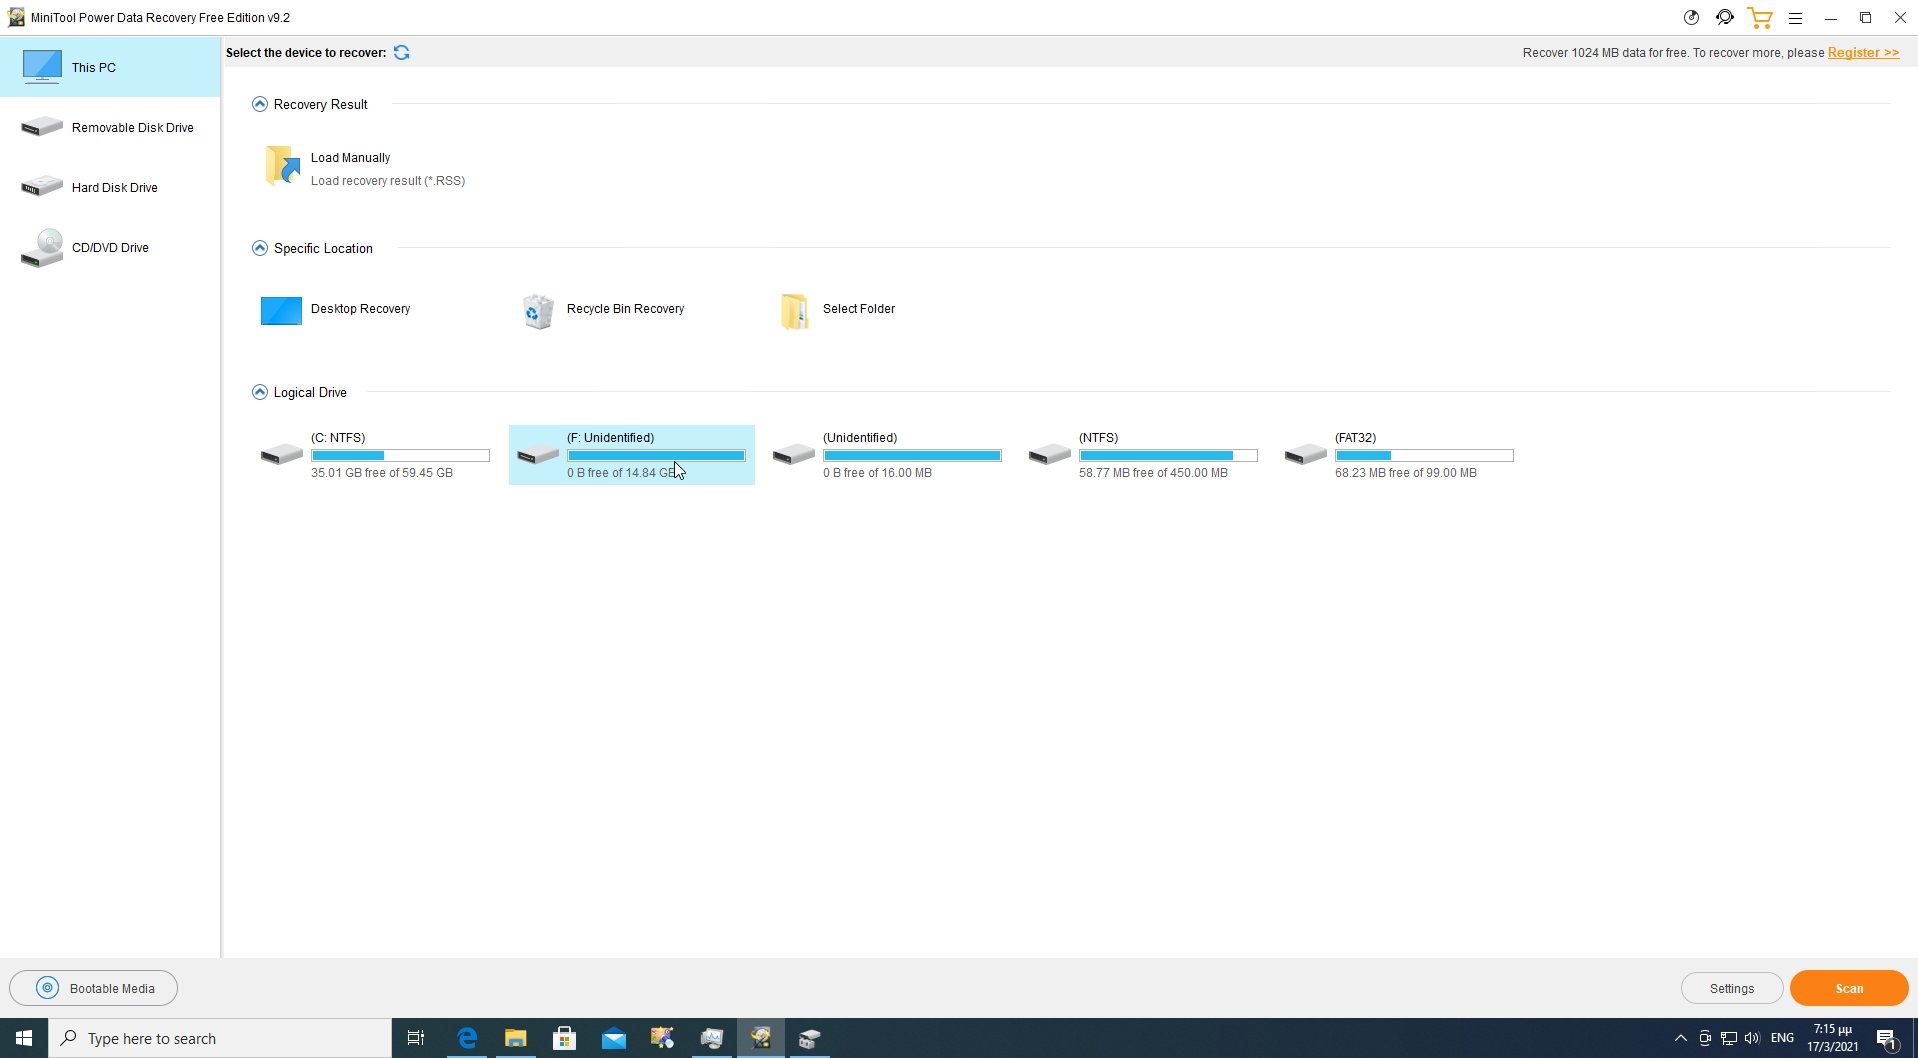Click the online support headset icon
The image size is (1918, 1058).
(x=1725, y=17)
